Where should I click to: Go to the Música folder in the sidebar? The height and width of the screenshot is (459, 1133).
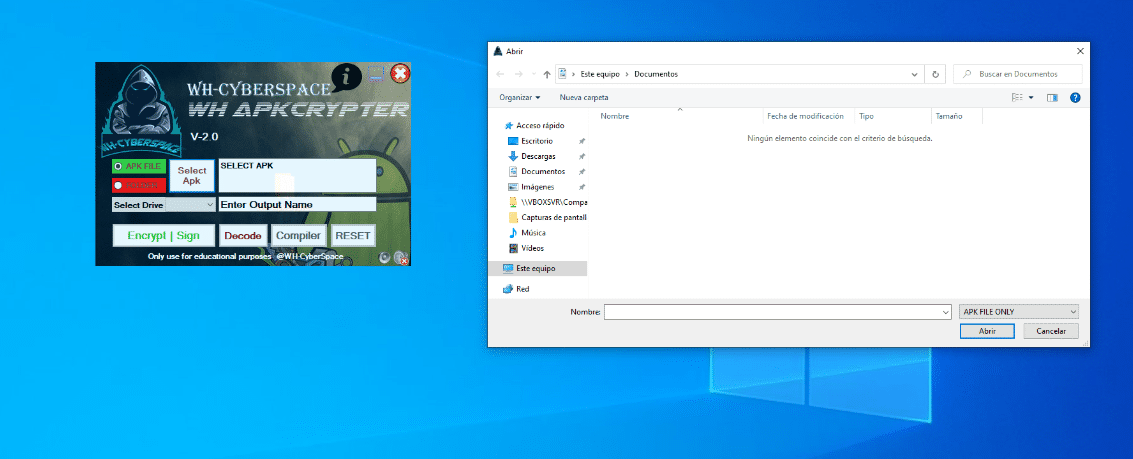[533, 232]
